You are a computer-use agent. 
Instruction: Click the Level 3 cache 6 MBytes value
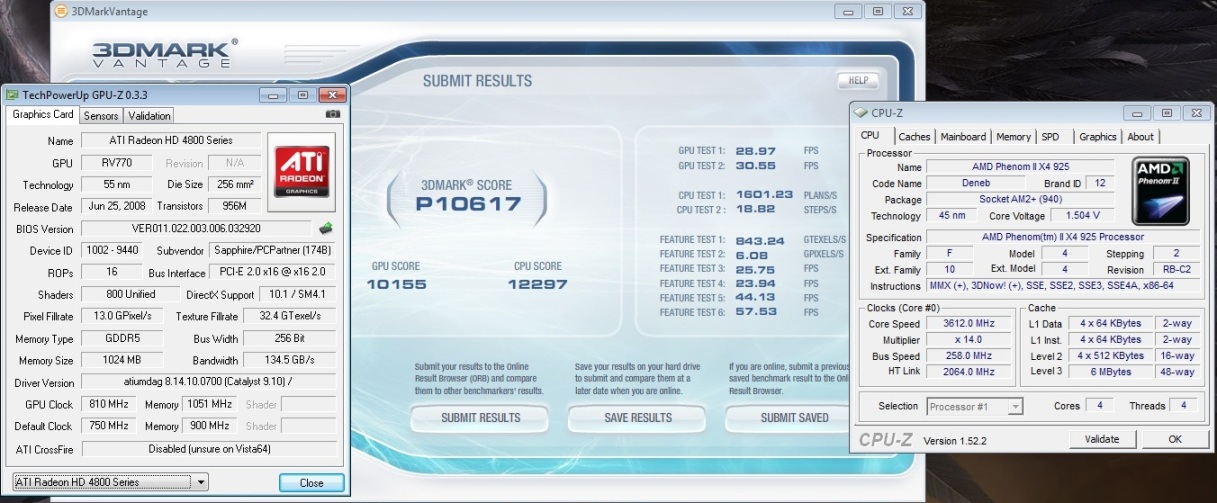point(1112,372)
